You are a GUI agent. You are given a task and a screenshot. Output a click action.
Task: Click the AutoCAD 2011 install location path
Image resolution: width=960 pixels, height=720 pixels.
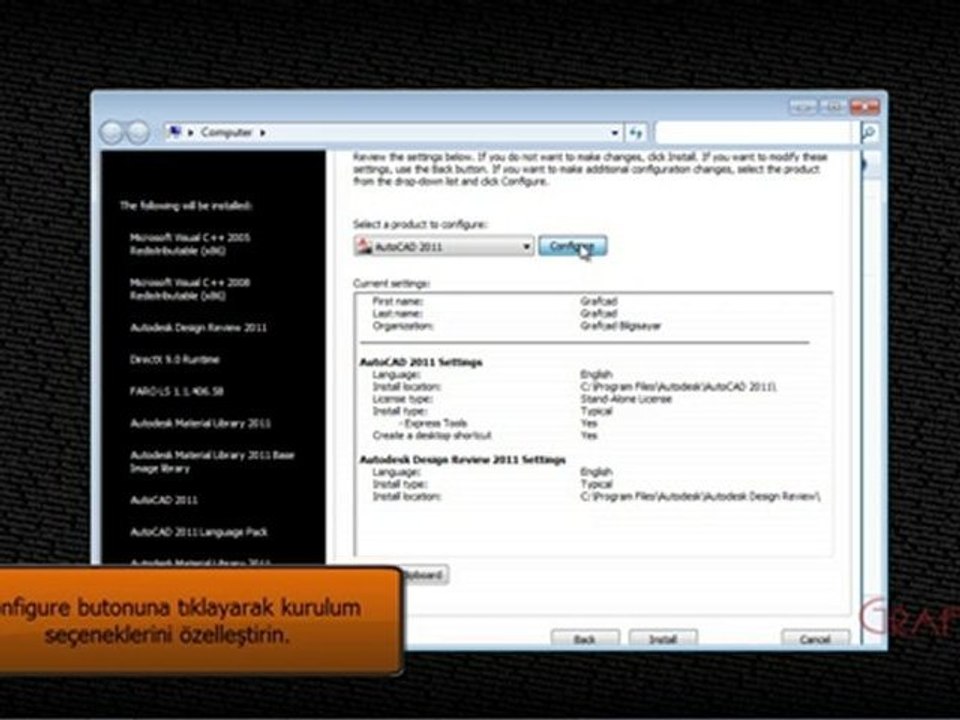tap(678, 387)
